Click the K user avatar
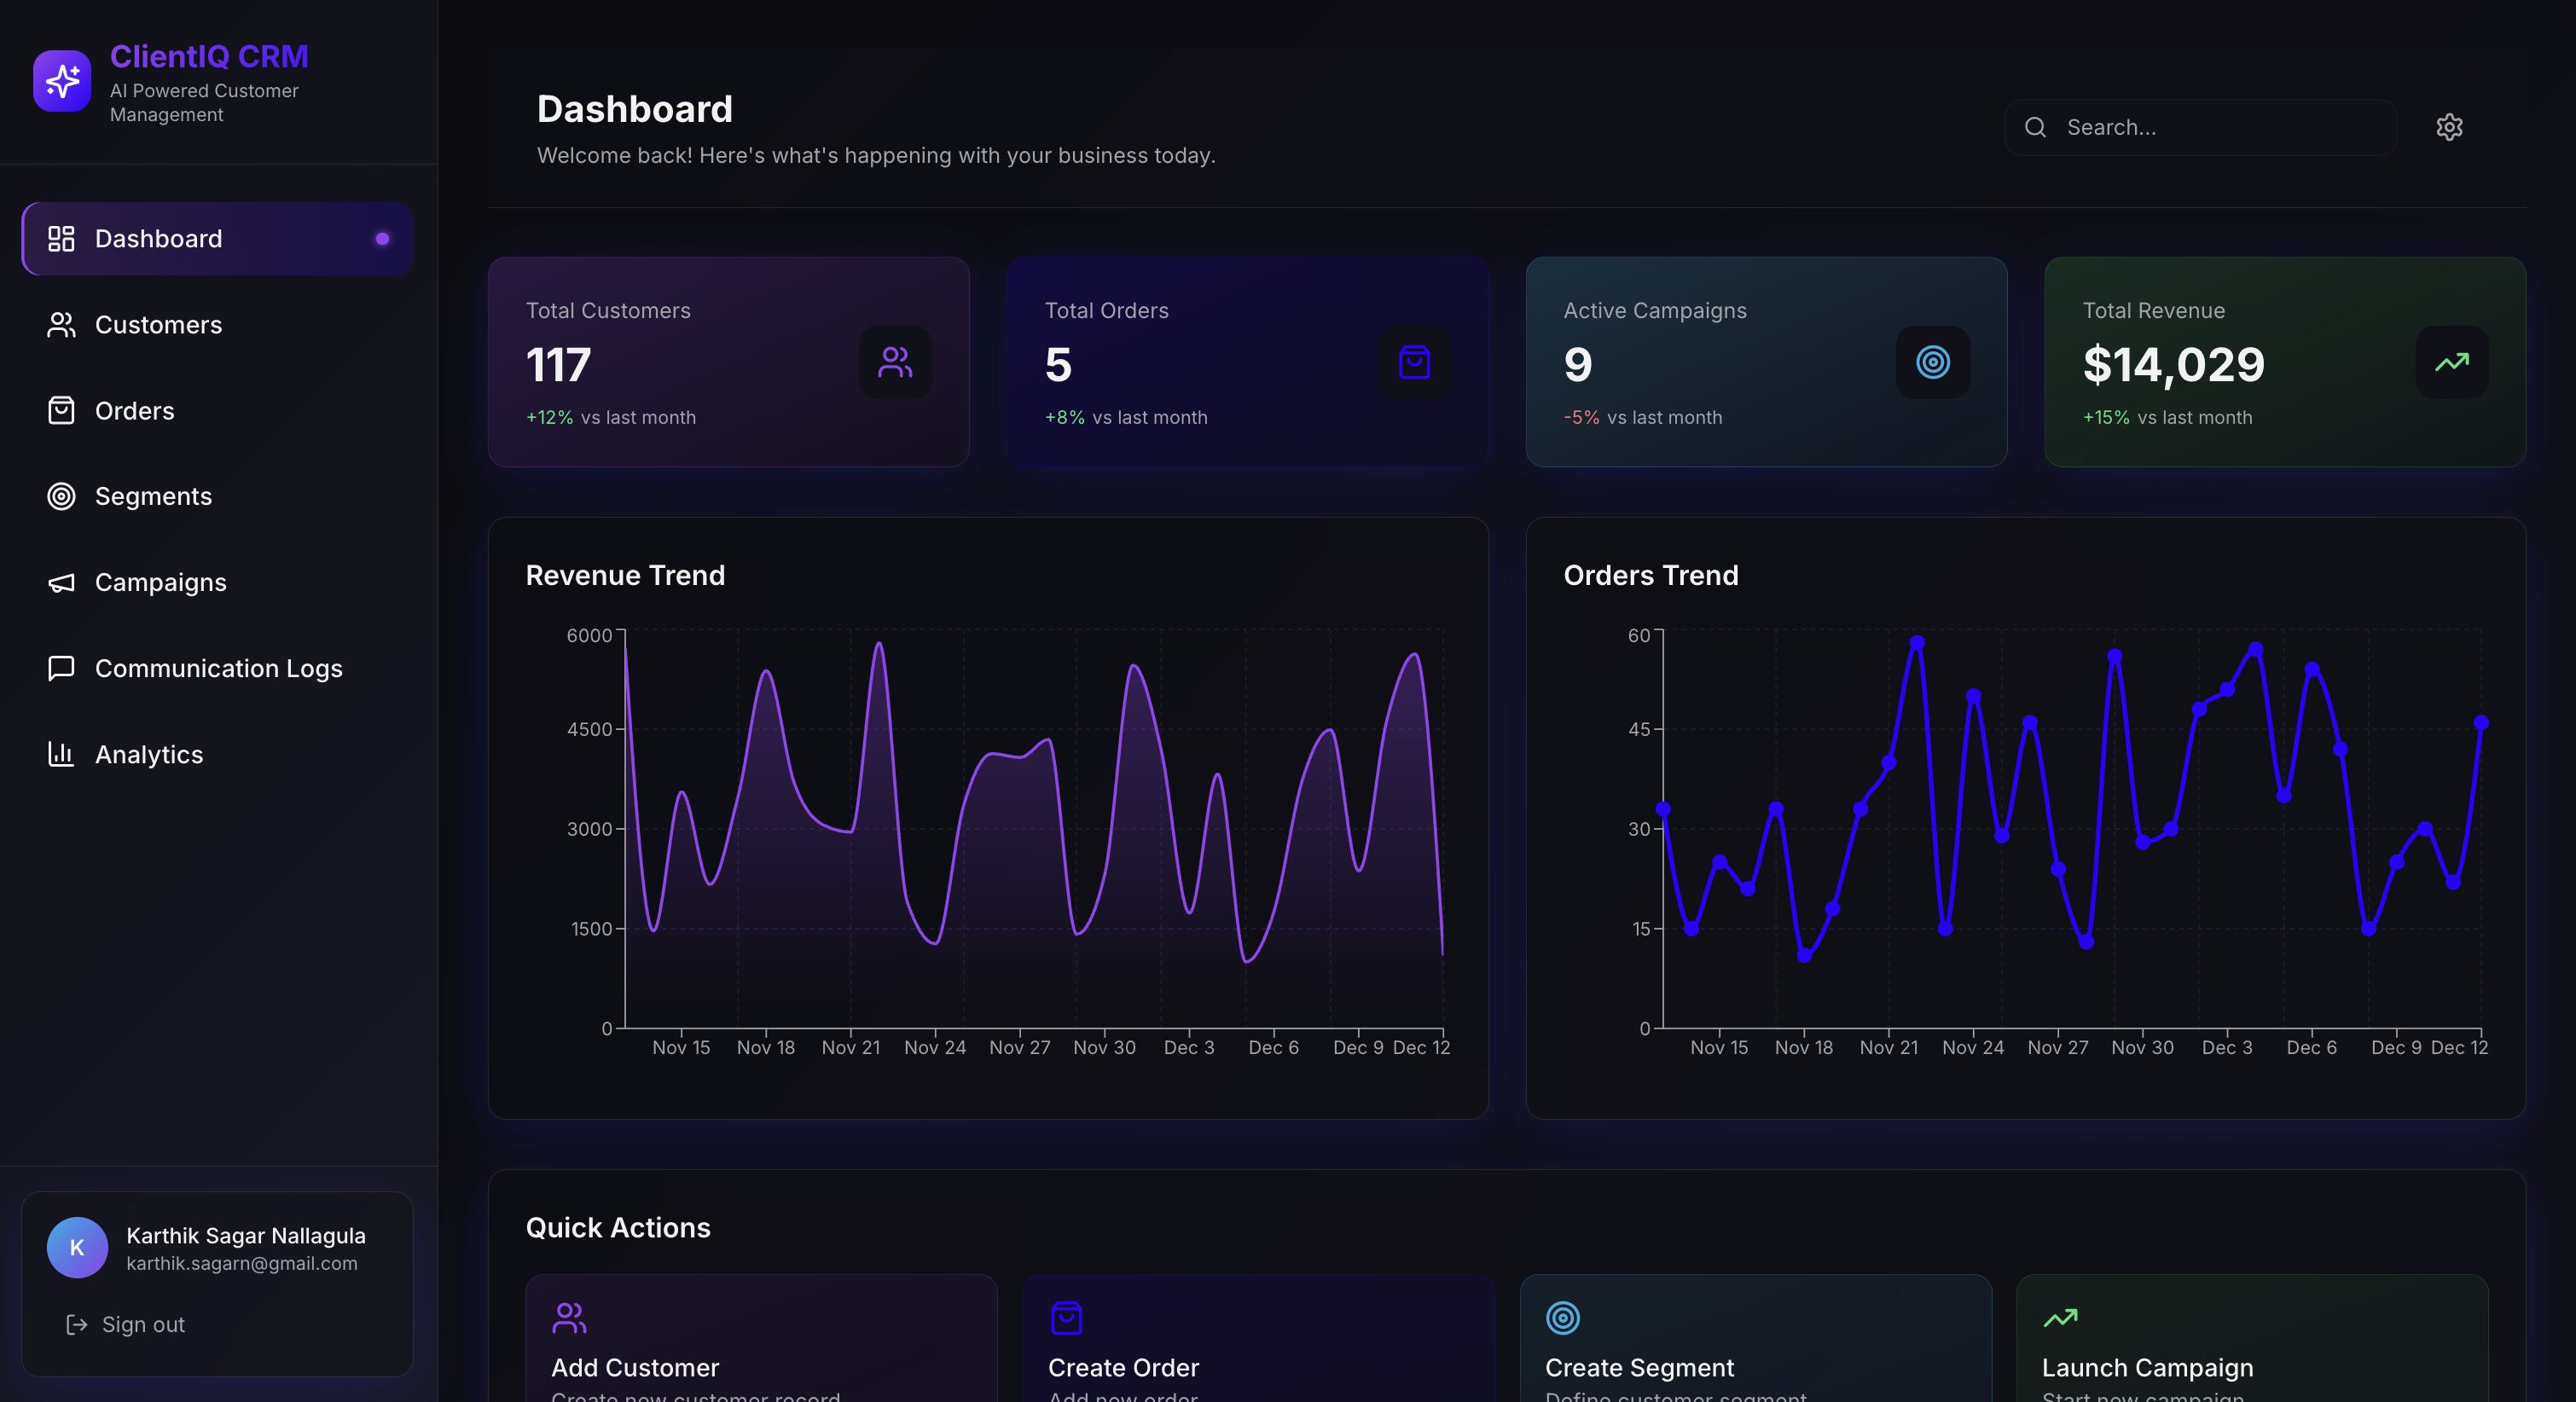The width and height of the screenshot is (2576, 1402). [x=77, y=1247]
